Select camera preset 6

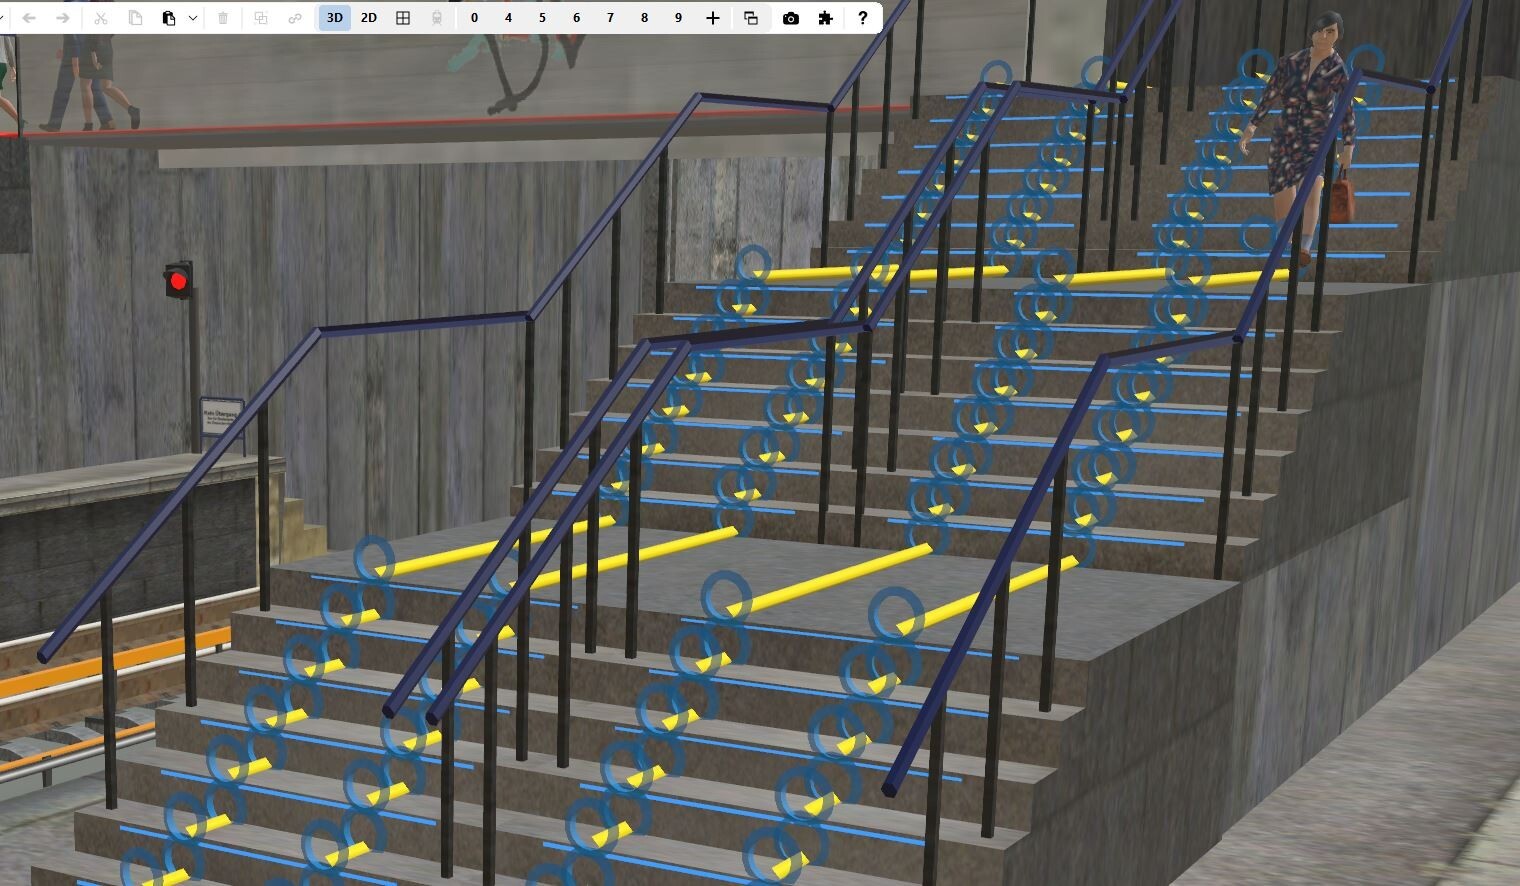pyautogui.click(x=576, y=18)
